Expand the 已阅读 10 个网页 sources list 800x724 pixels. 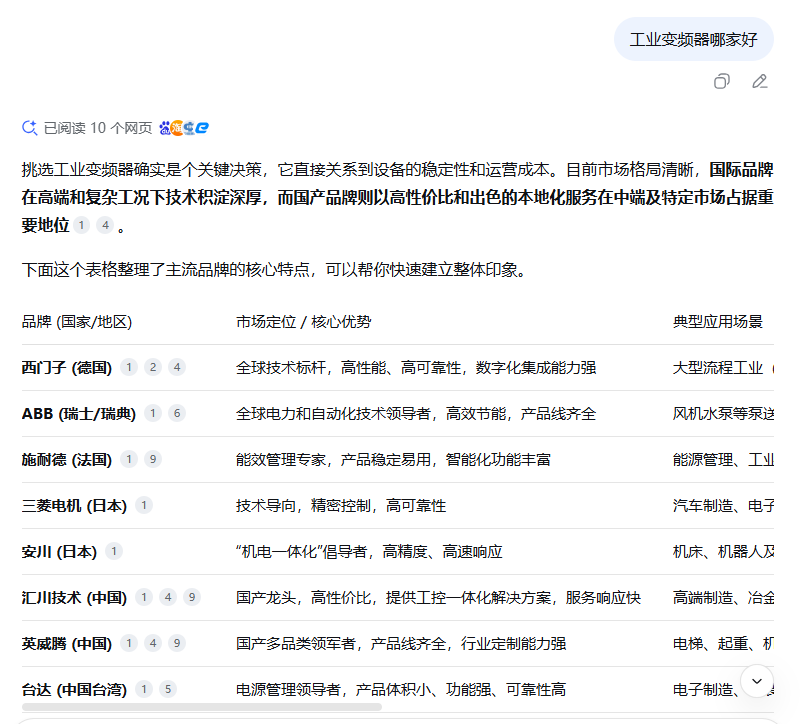[x=98, y=128]
